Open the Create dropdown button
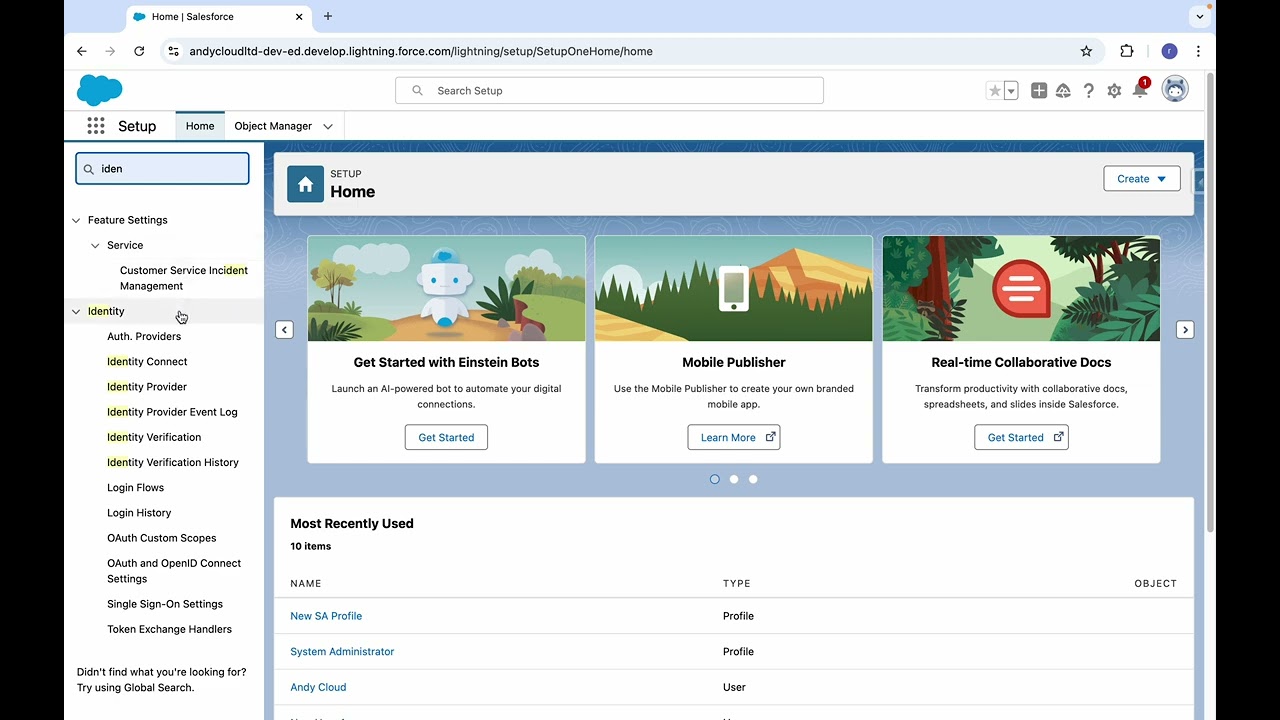This screenshot has width=1280, height=720. pyautogui.click(x=1142, y=179)
